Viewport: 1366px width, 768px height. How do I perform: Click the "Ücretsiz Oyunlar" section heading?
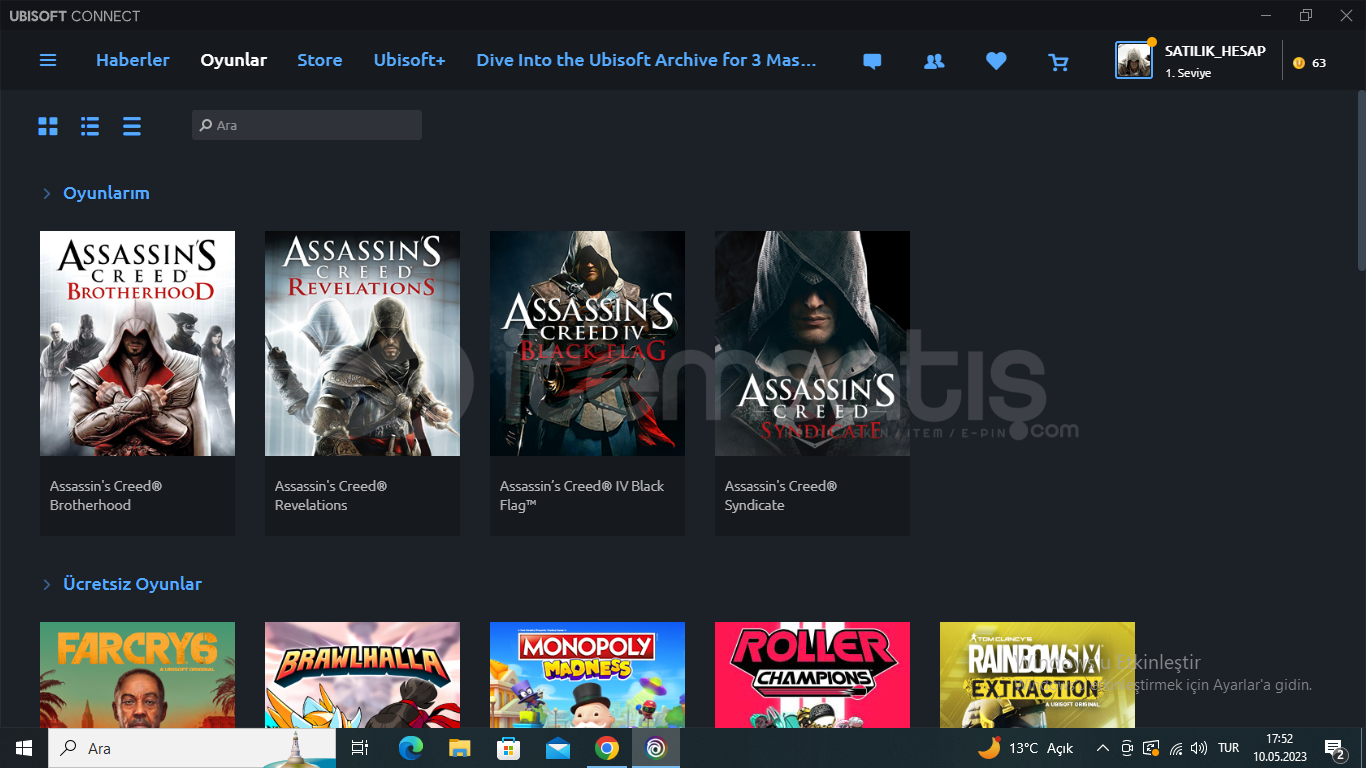click(x=132, y=584)
